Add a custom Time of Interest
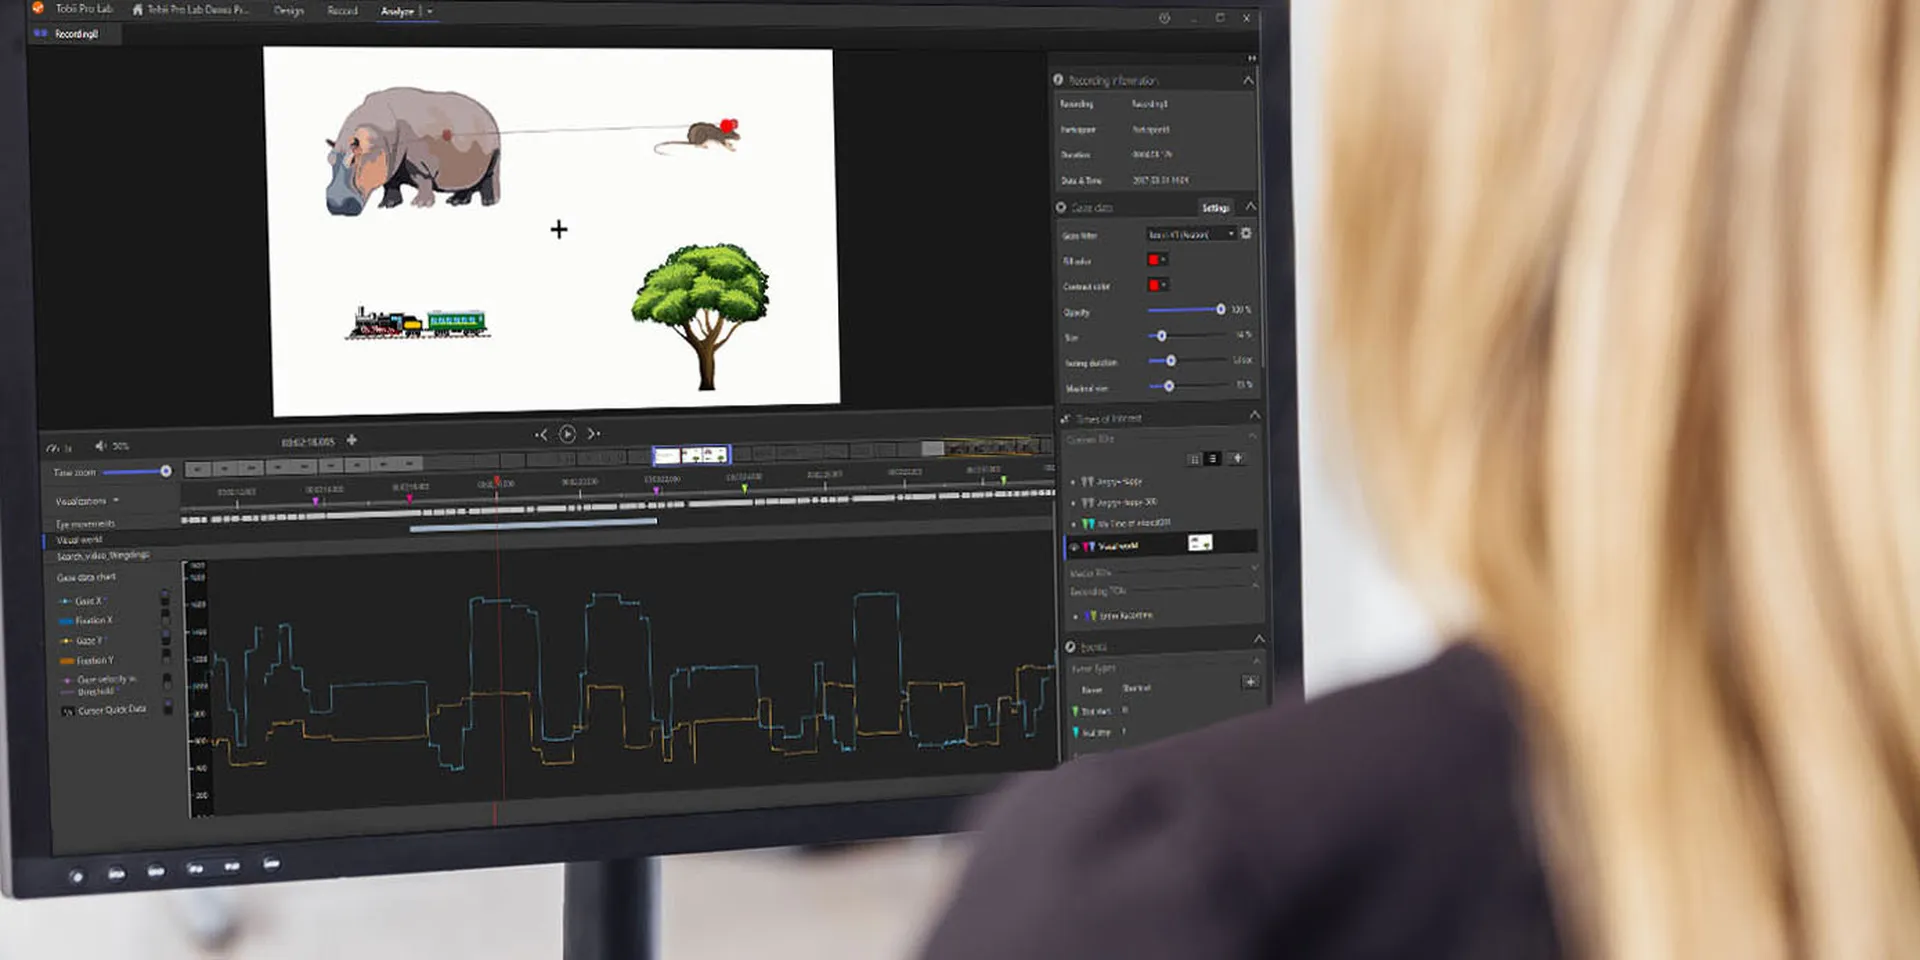 coord(1237,458)
